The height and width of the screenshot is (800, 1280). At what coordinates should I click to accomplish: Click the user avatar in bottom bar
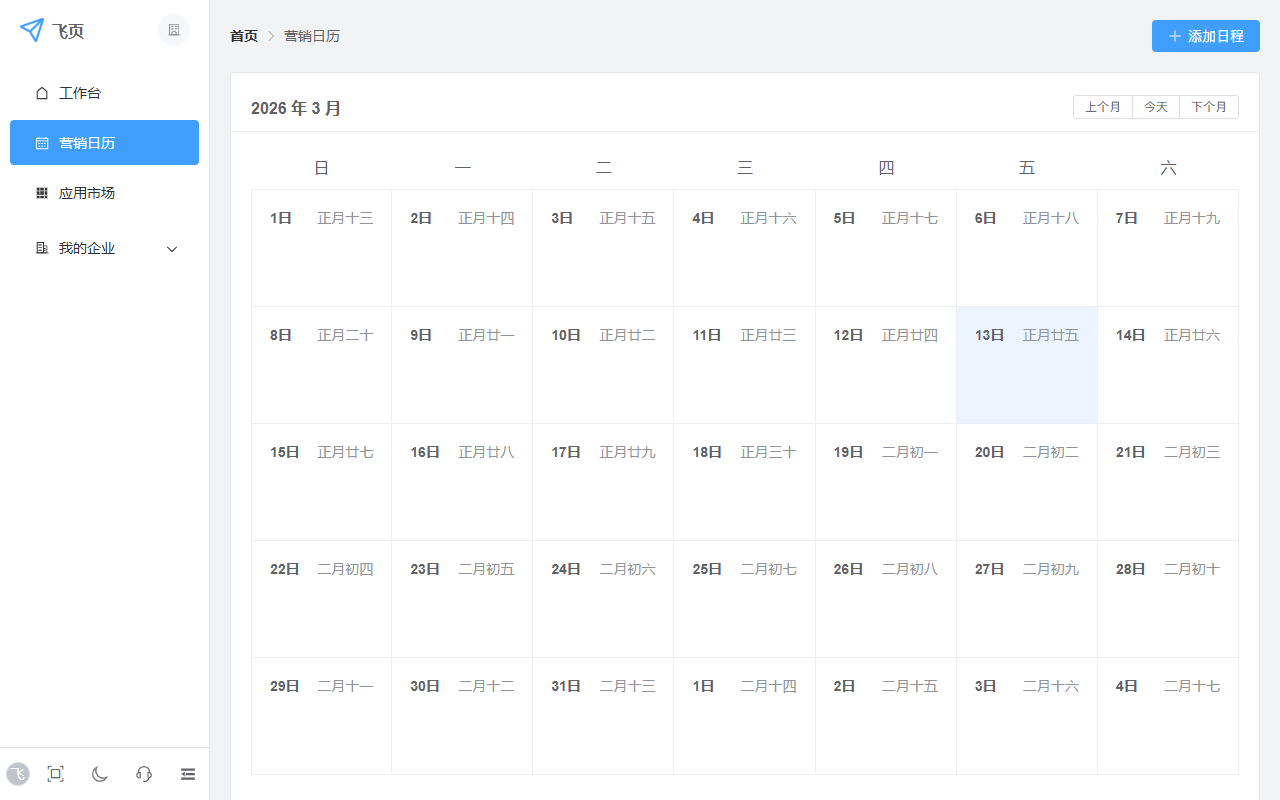click(x=18, y=774)
